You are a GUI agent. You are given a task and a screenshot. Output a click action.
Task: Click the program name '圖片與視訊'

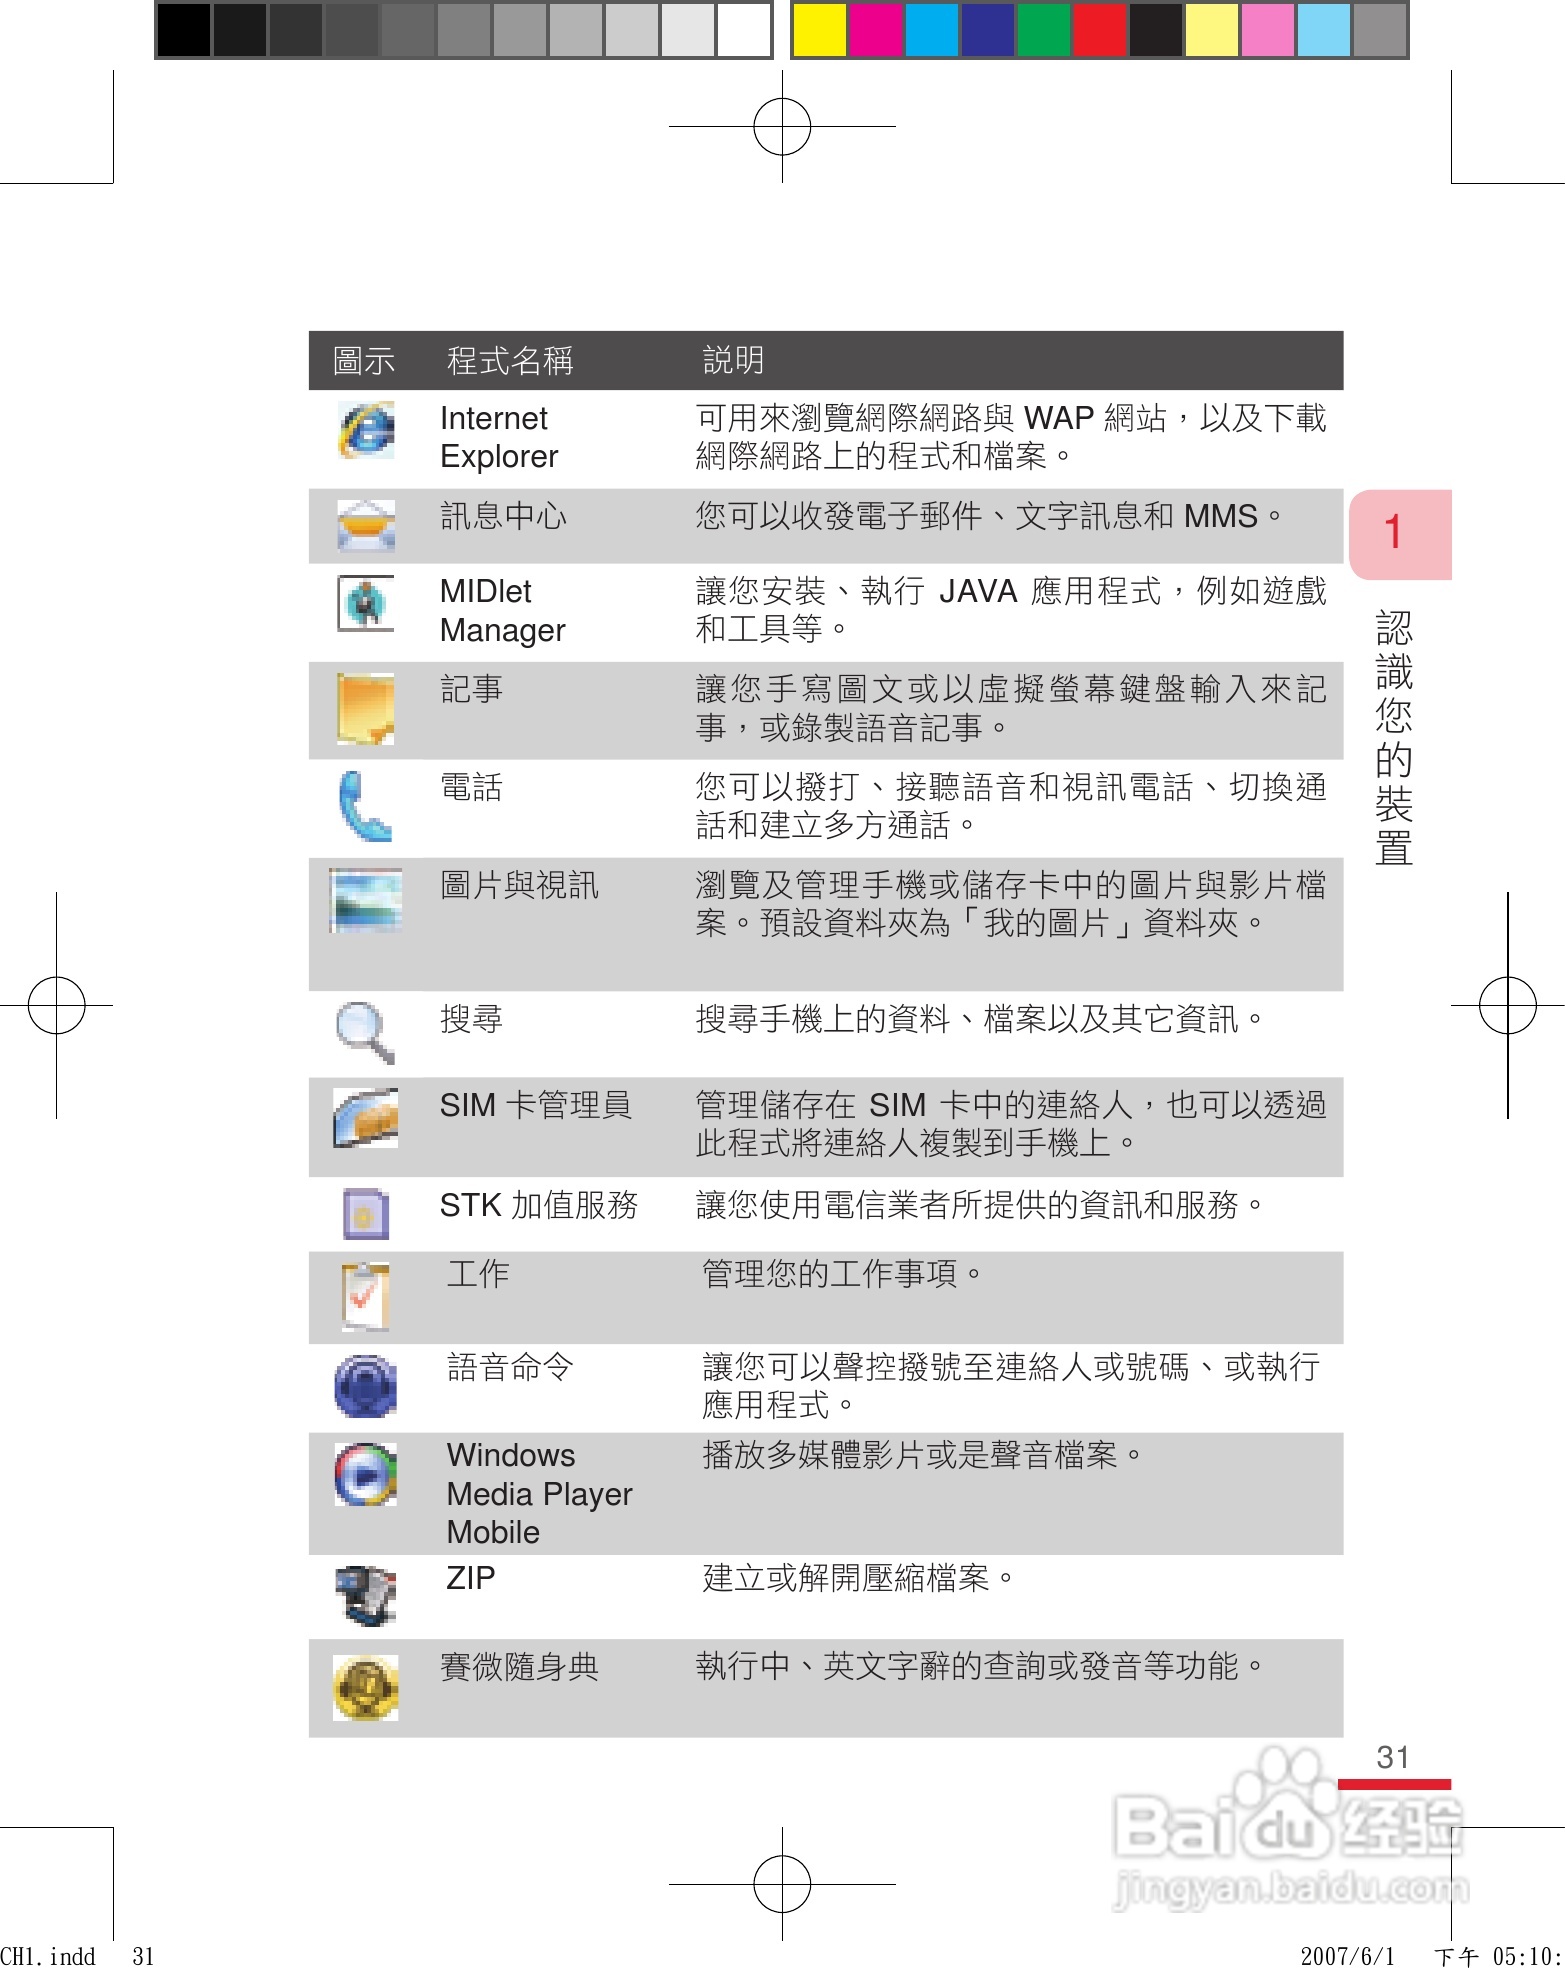point(520,885)
